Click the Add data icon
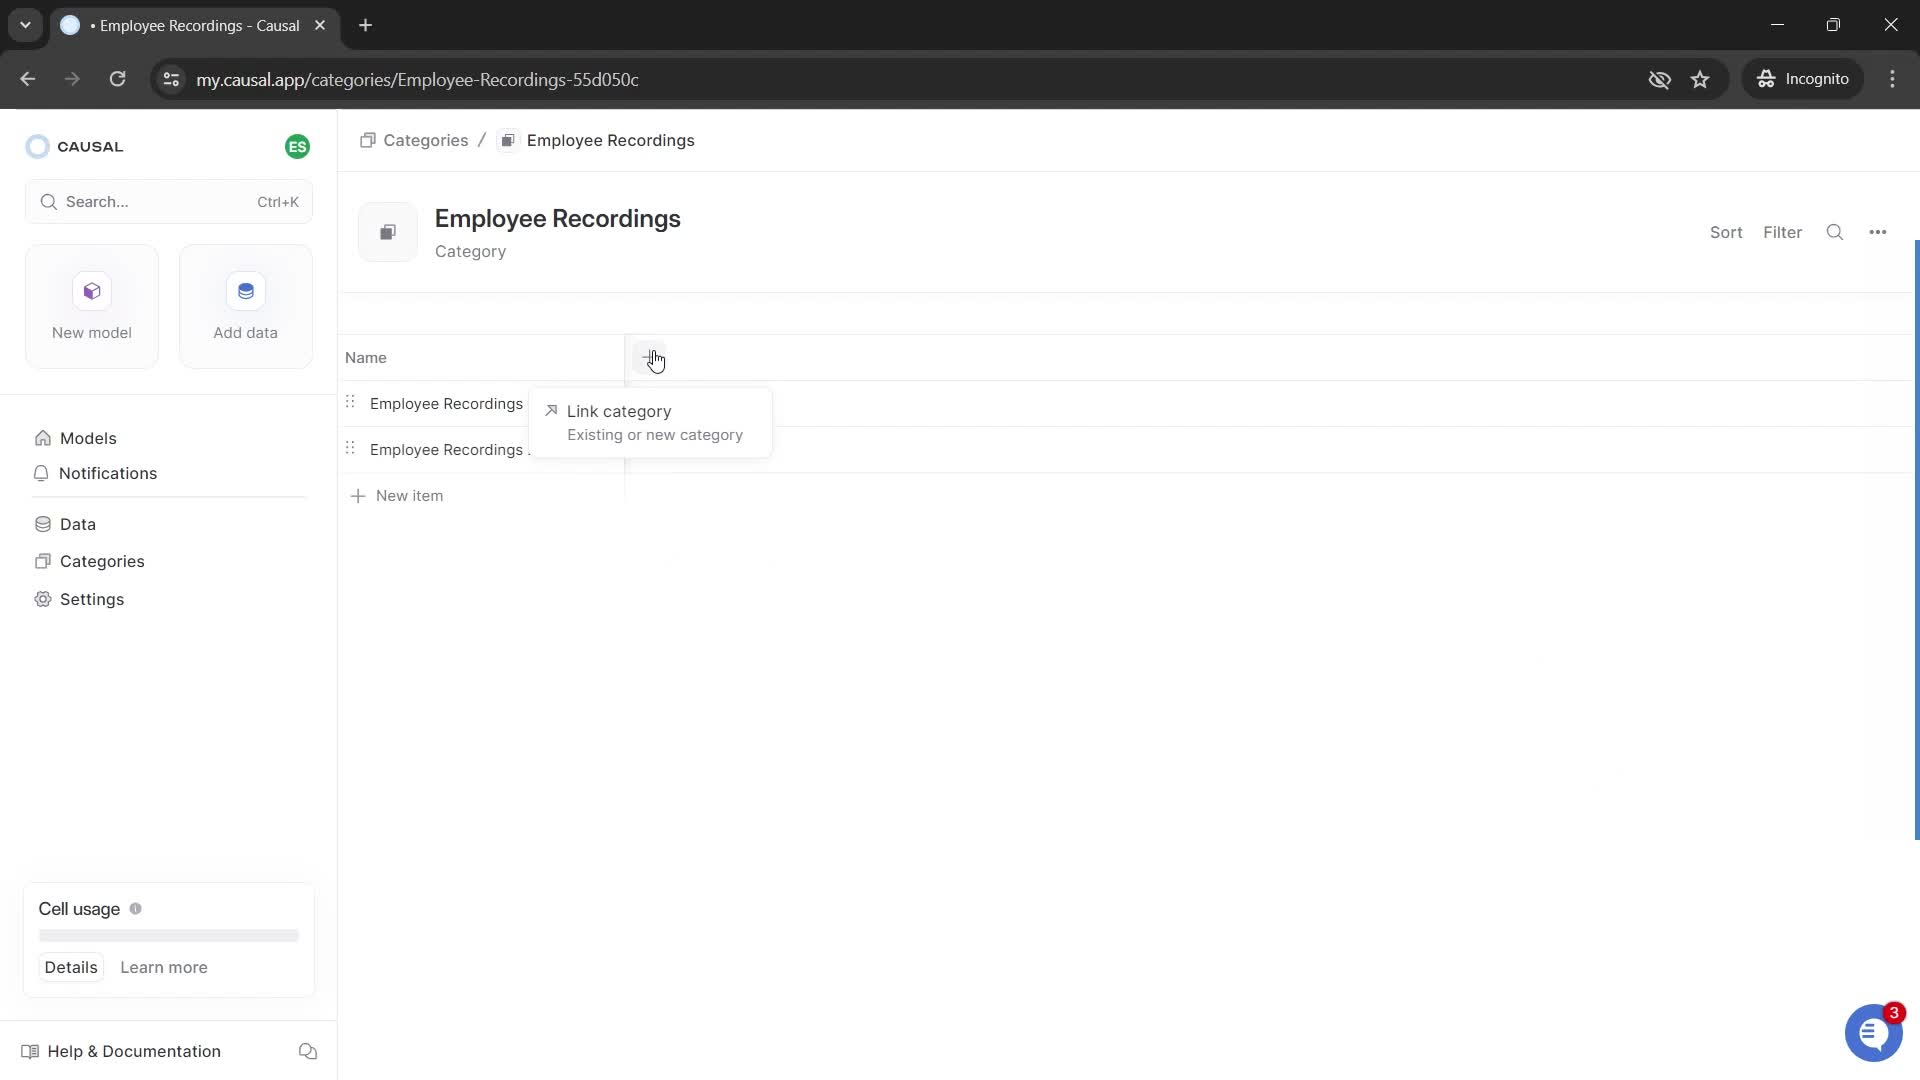 coord(245,291)
